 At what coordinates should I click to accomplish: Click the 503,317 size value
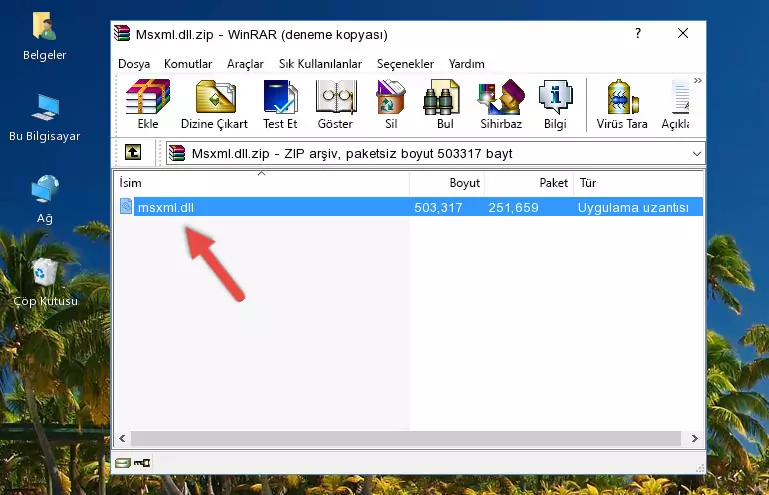[x=438, y=208]
